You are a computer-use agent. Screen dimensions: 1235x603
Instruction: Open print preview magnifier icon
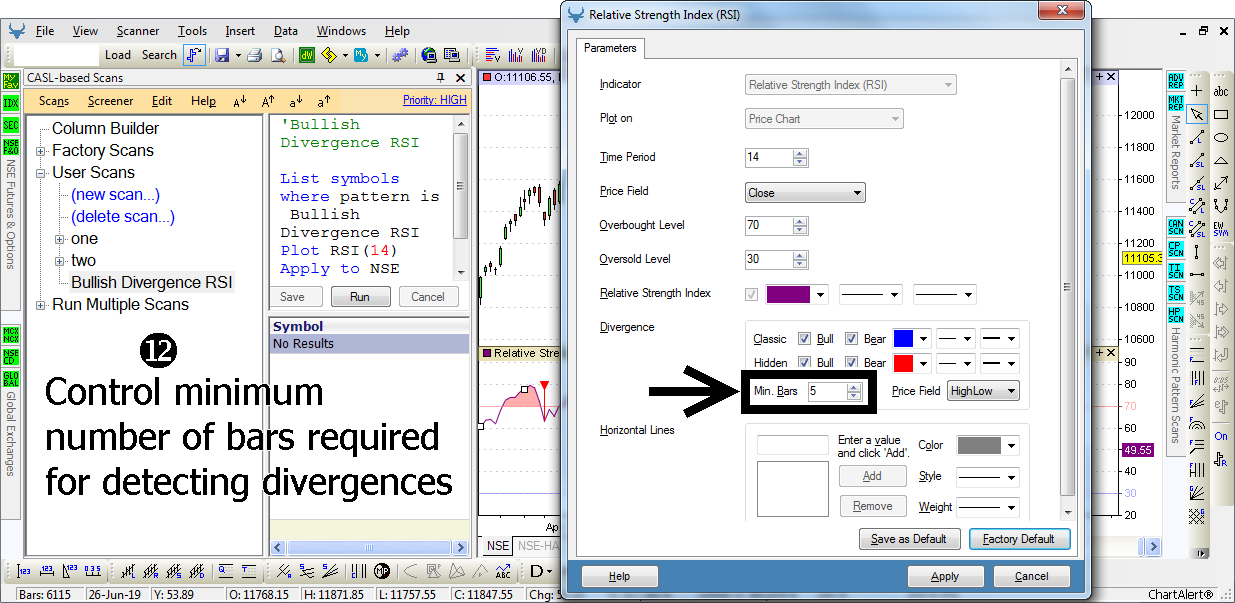[278, 55]
